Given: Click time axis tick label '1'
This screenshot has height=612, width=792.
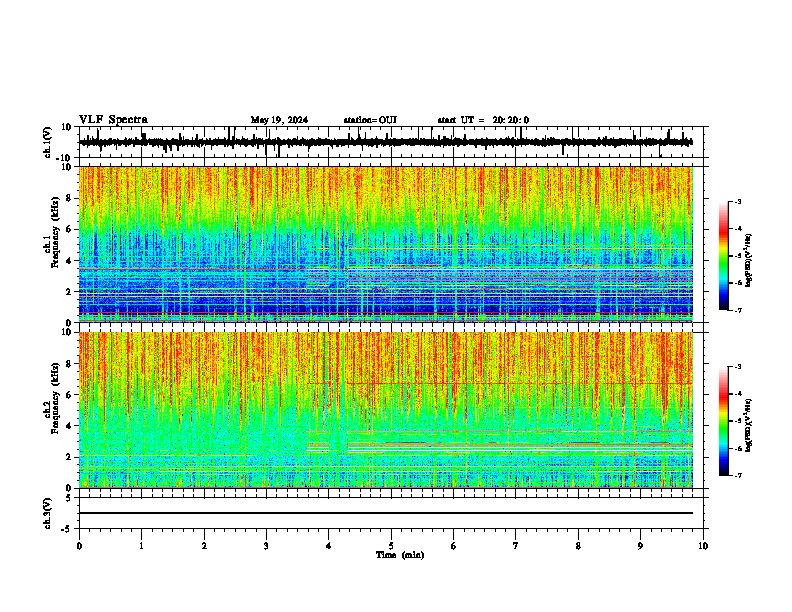Looking at the screenshot, I should pyautogui.click(x=141, y=546).
